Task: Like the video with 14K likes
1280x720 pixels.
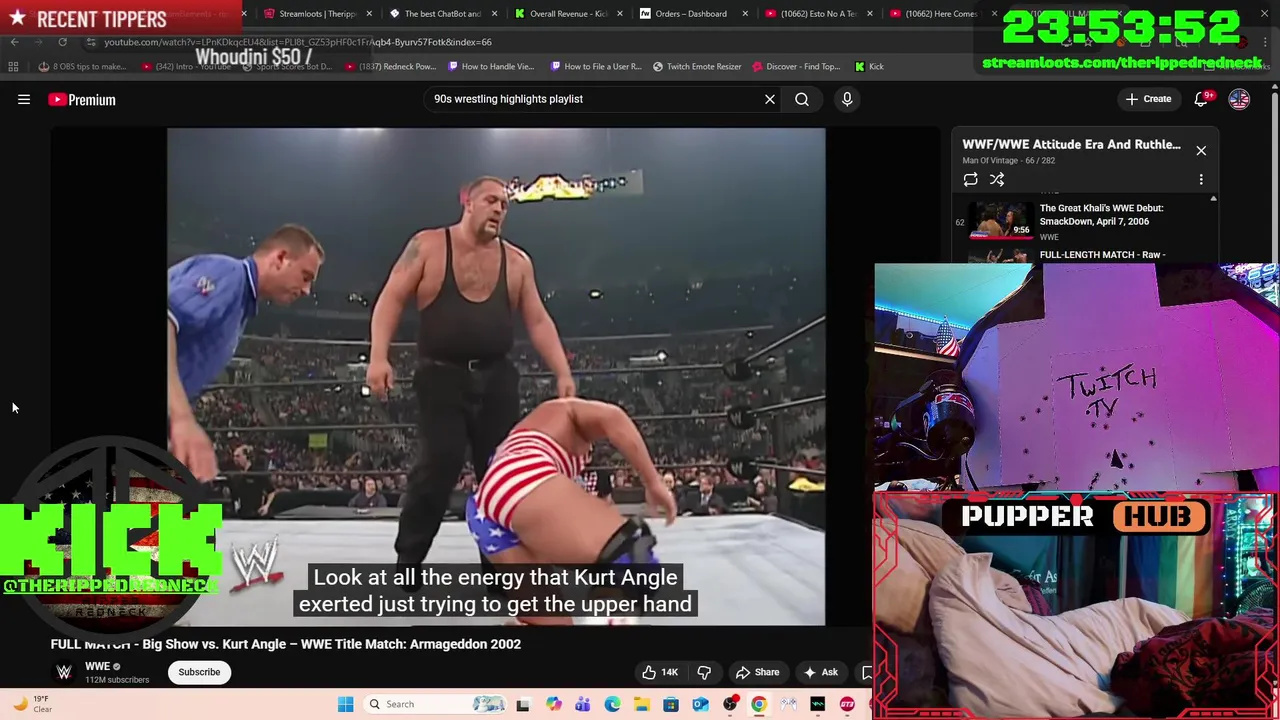Action: pyautogui.click(x=659, y=672)
